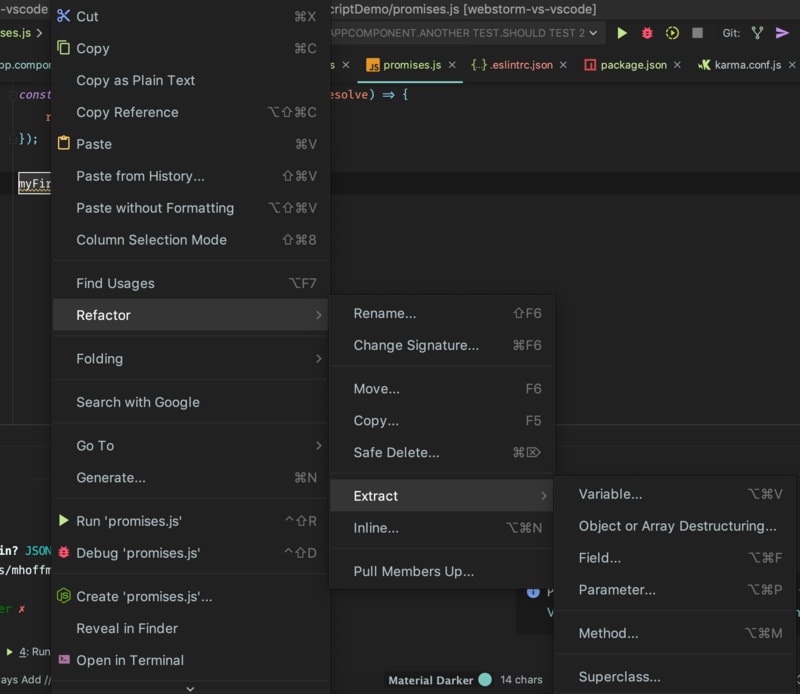
Task: Click the Git push arrow icon
Action: pyautogui.click(x=782, y=33)
